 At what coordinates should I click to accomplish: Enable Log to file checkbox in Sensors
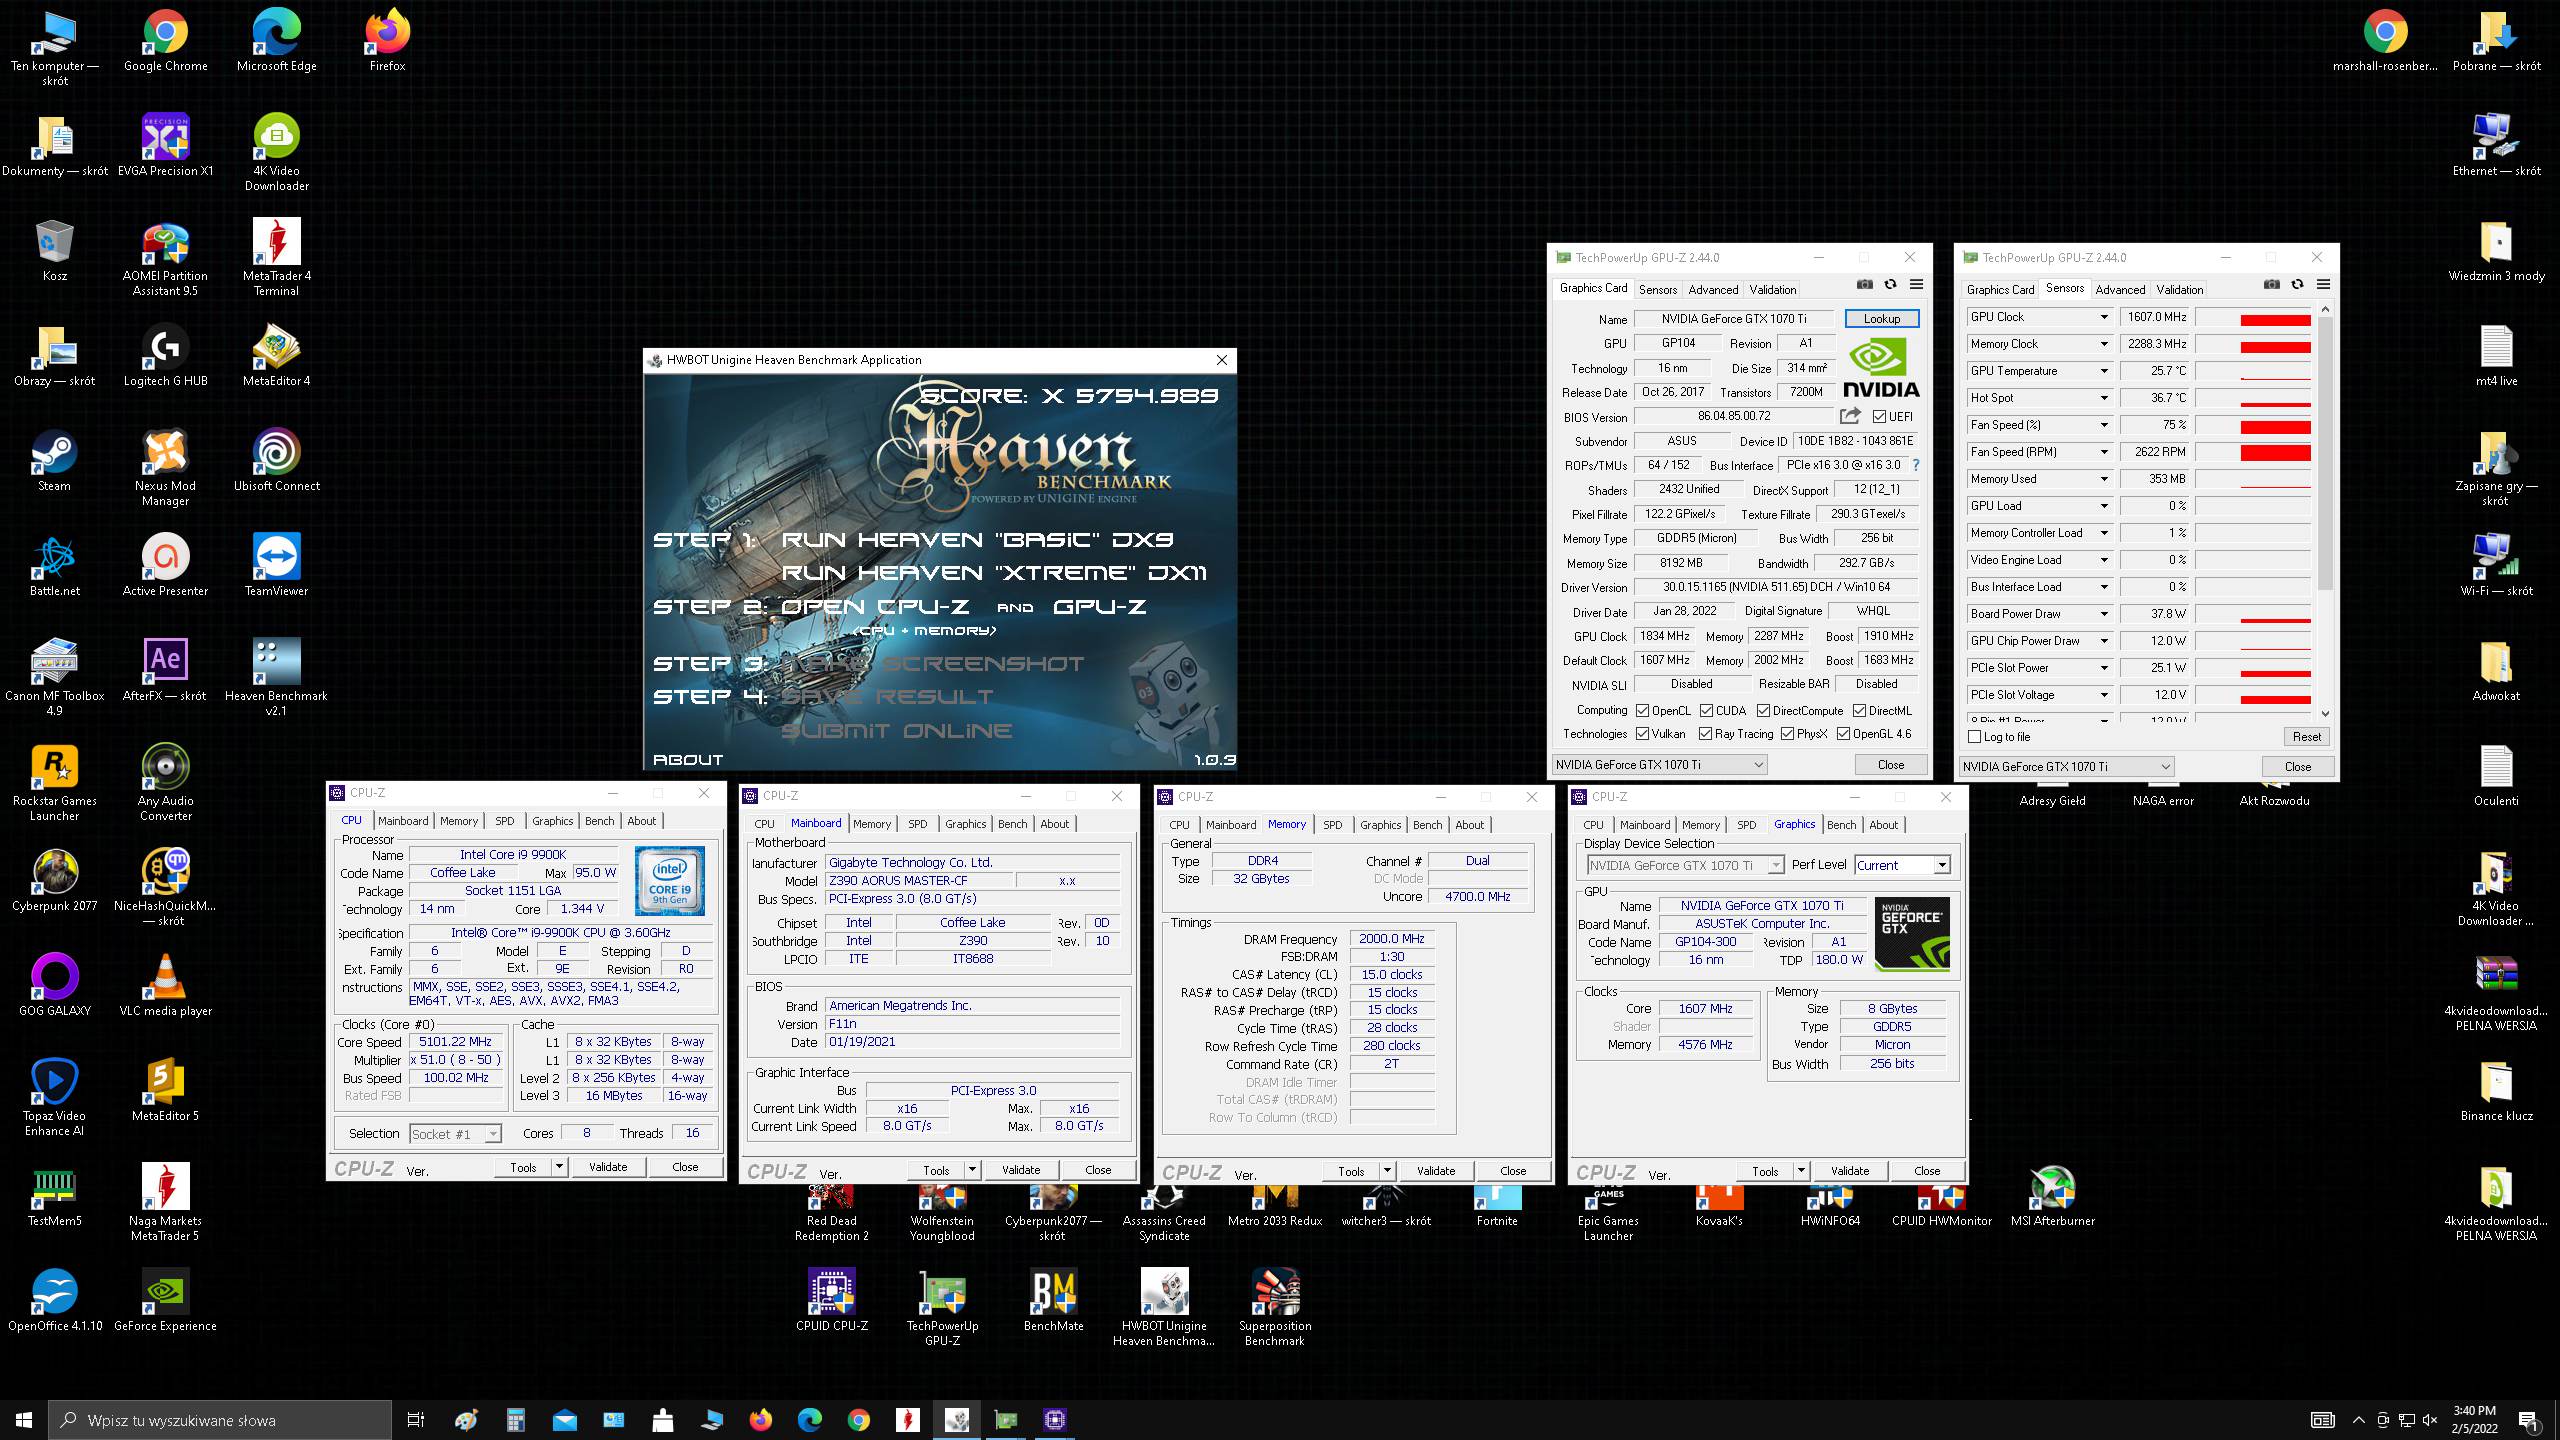pos(1974,737)
